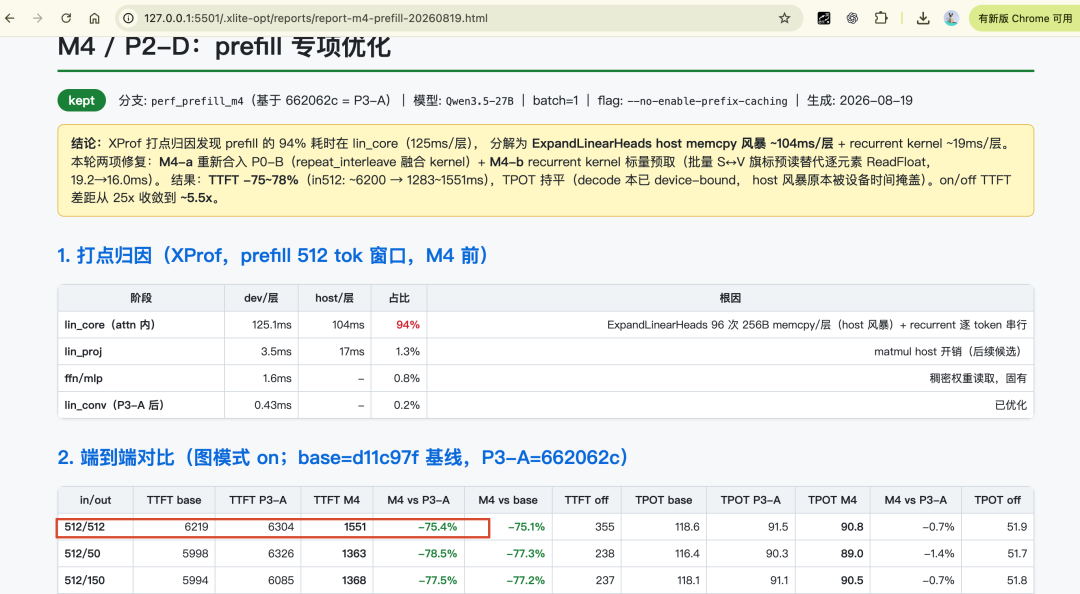
Task: Click the Qwen3.5-27B model name
Action: pos(479,101)
